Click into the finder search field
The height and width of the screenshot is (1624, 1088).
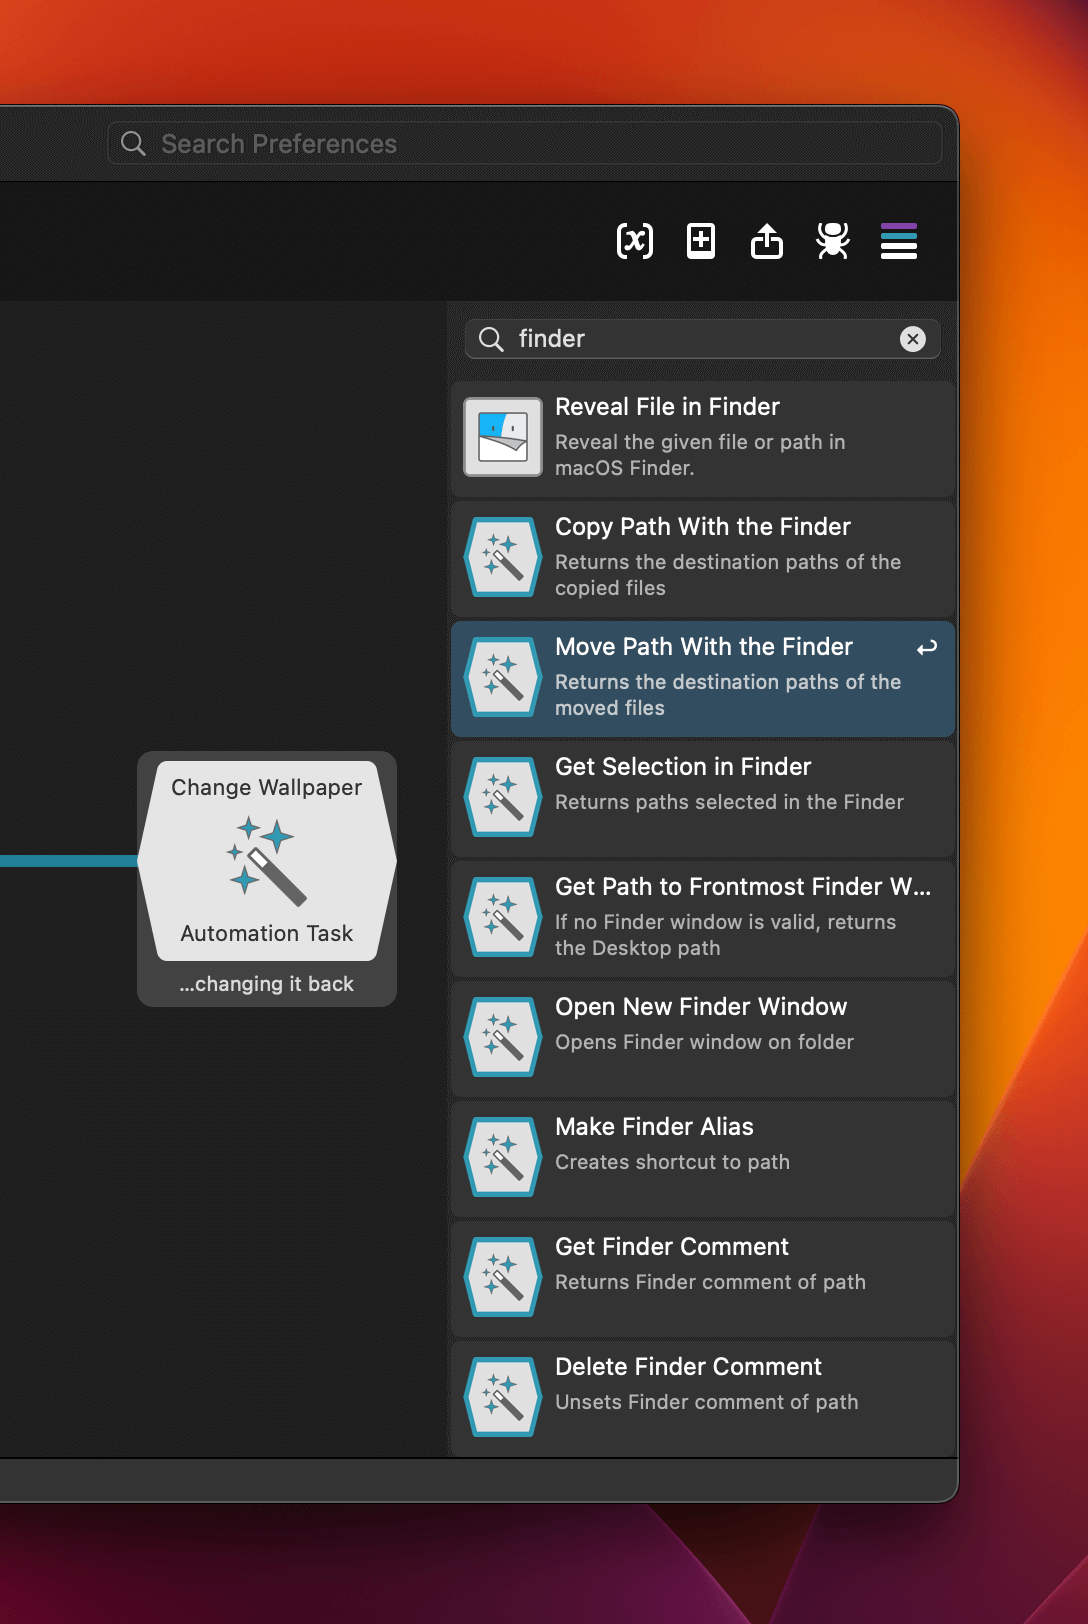(x=702, y=339)
